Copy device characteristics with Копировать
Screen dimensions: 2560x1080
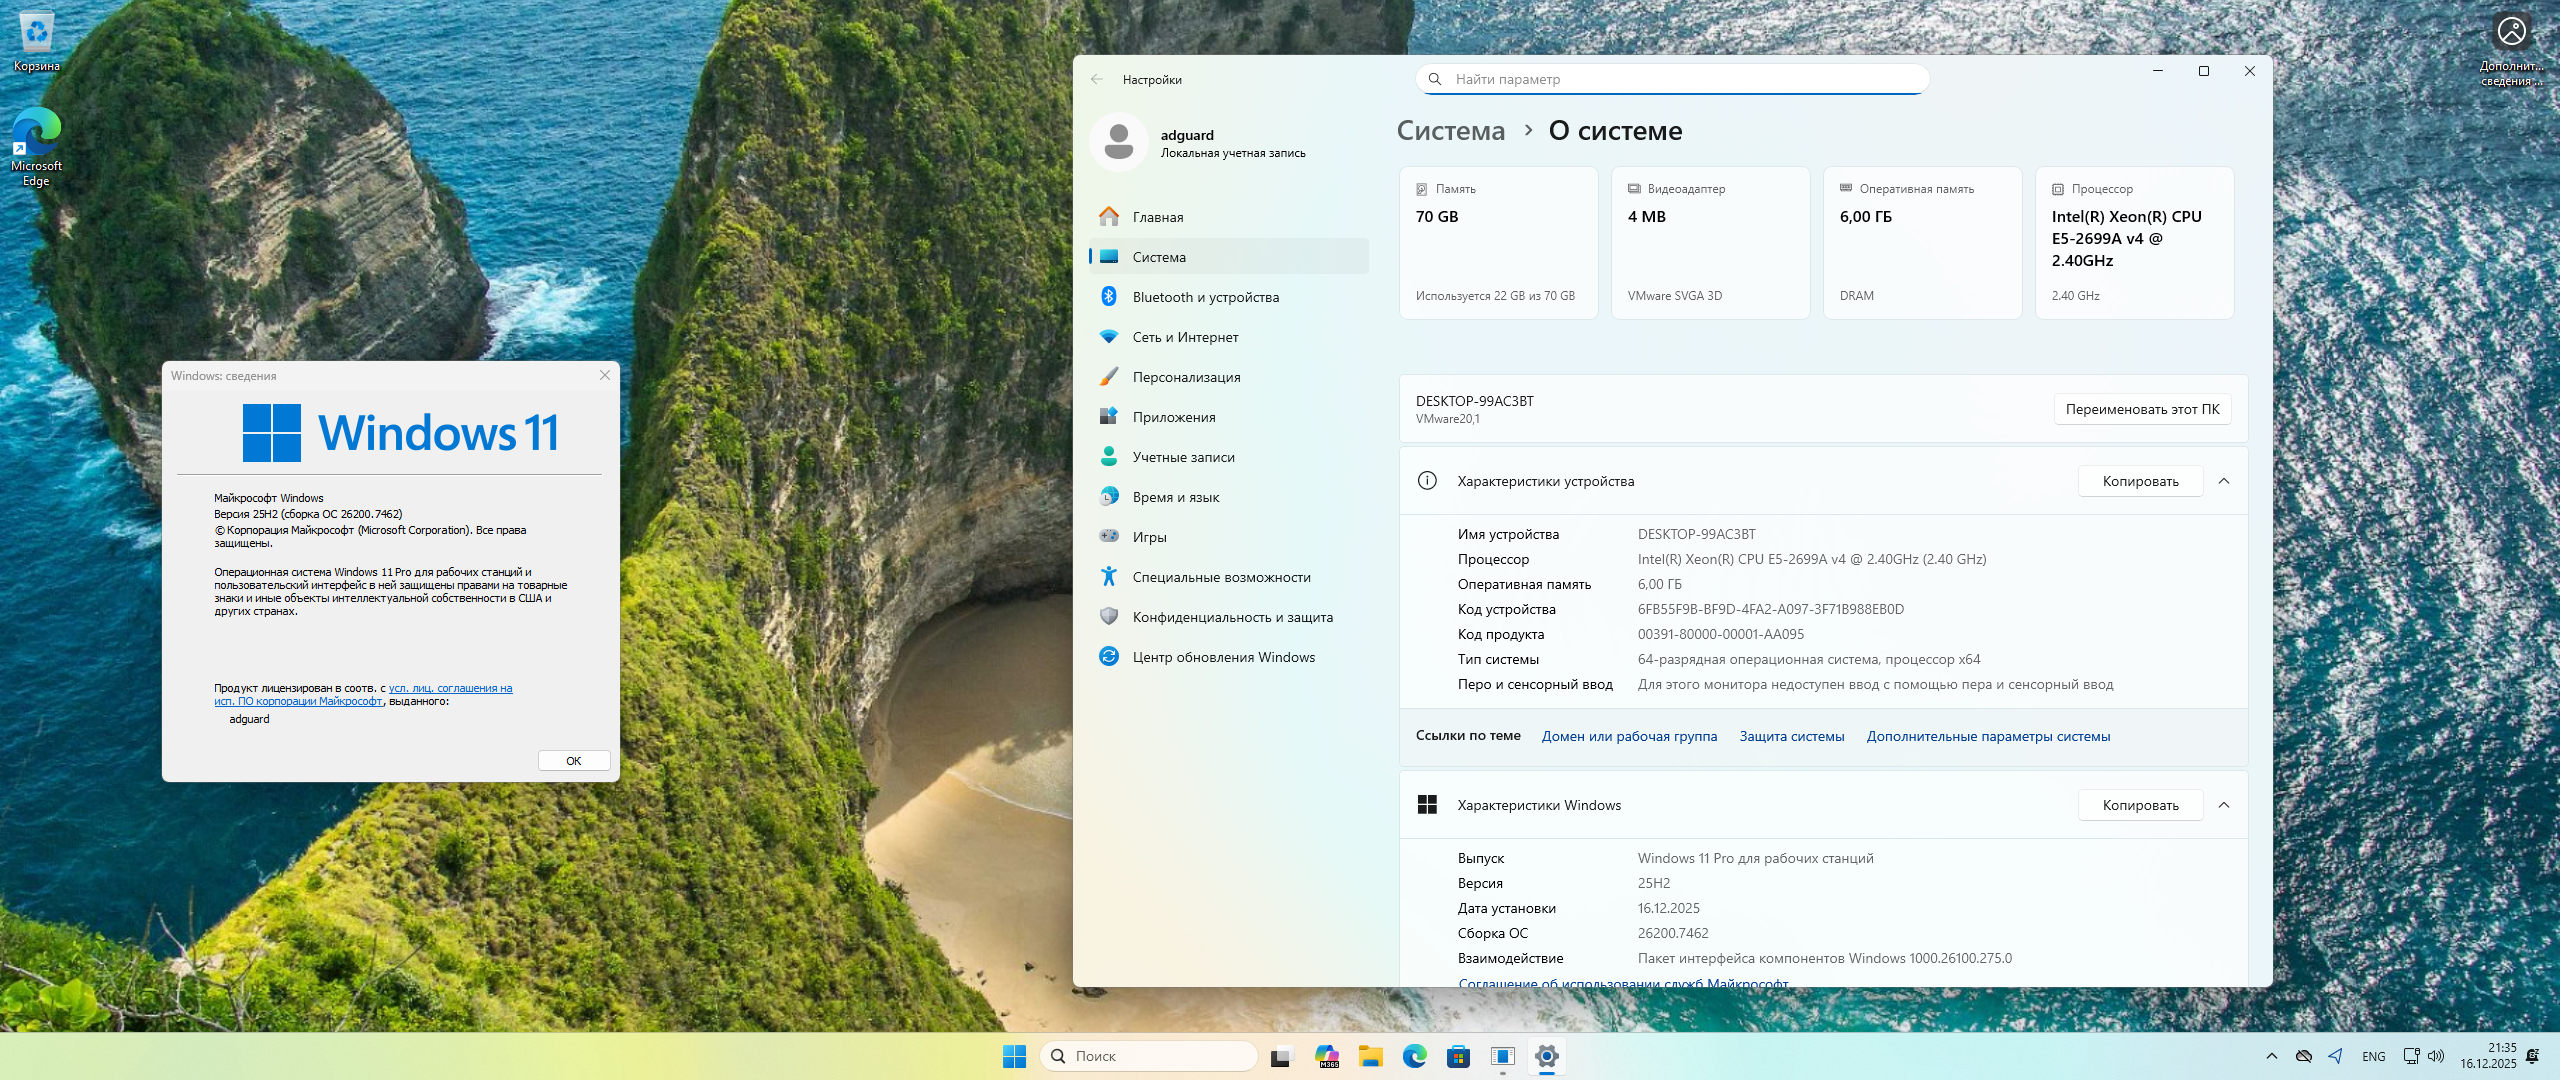tap(2140, 481)
